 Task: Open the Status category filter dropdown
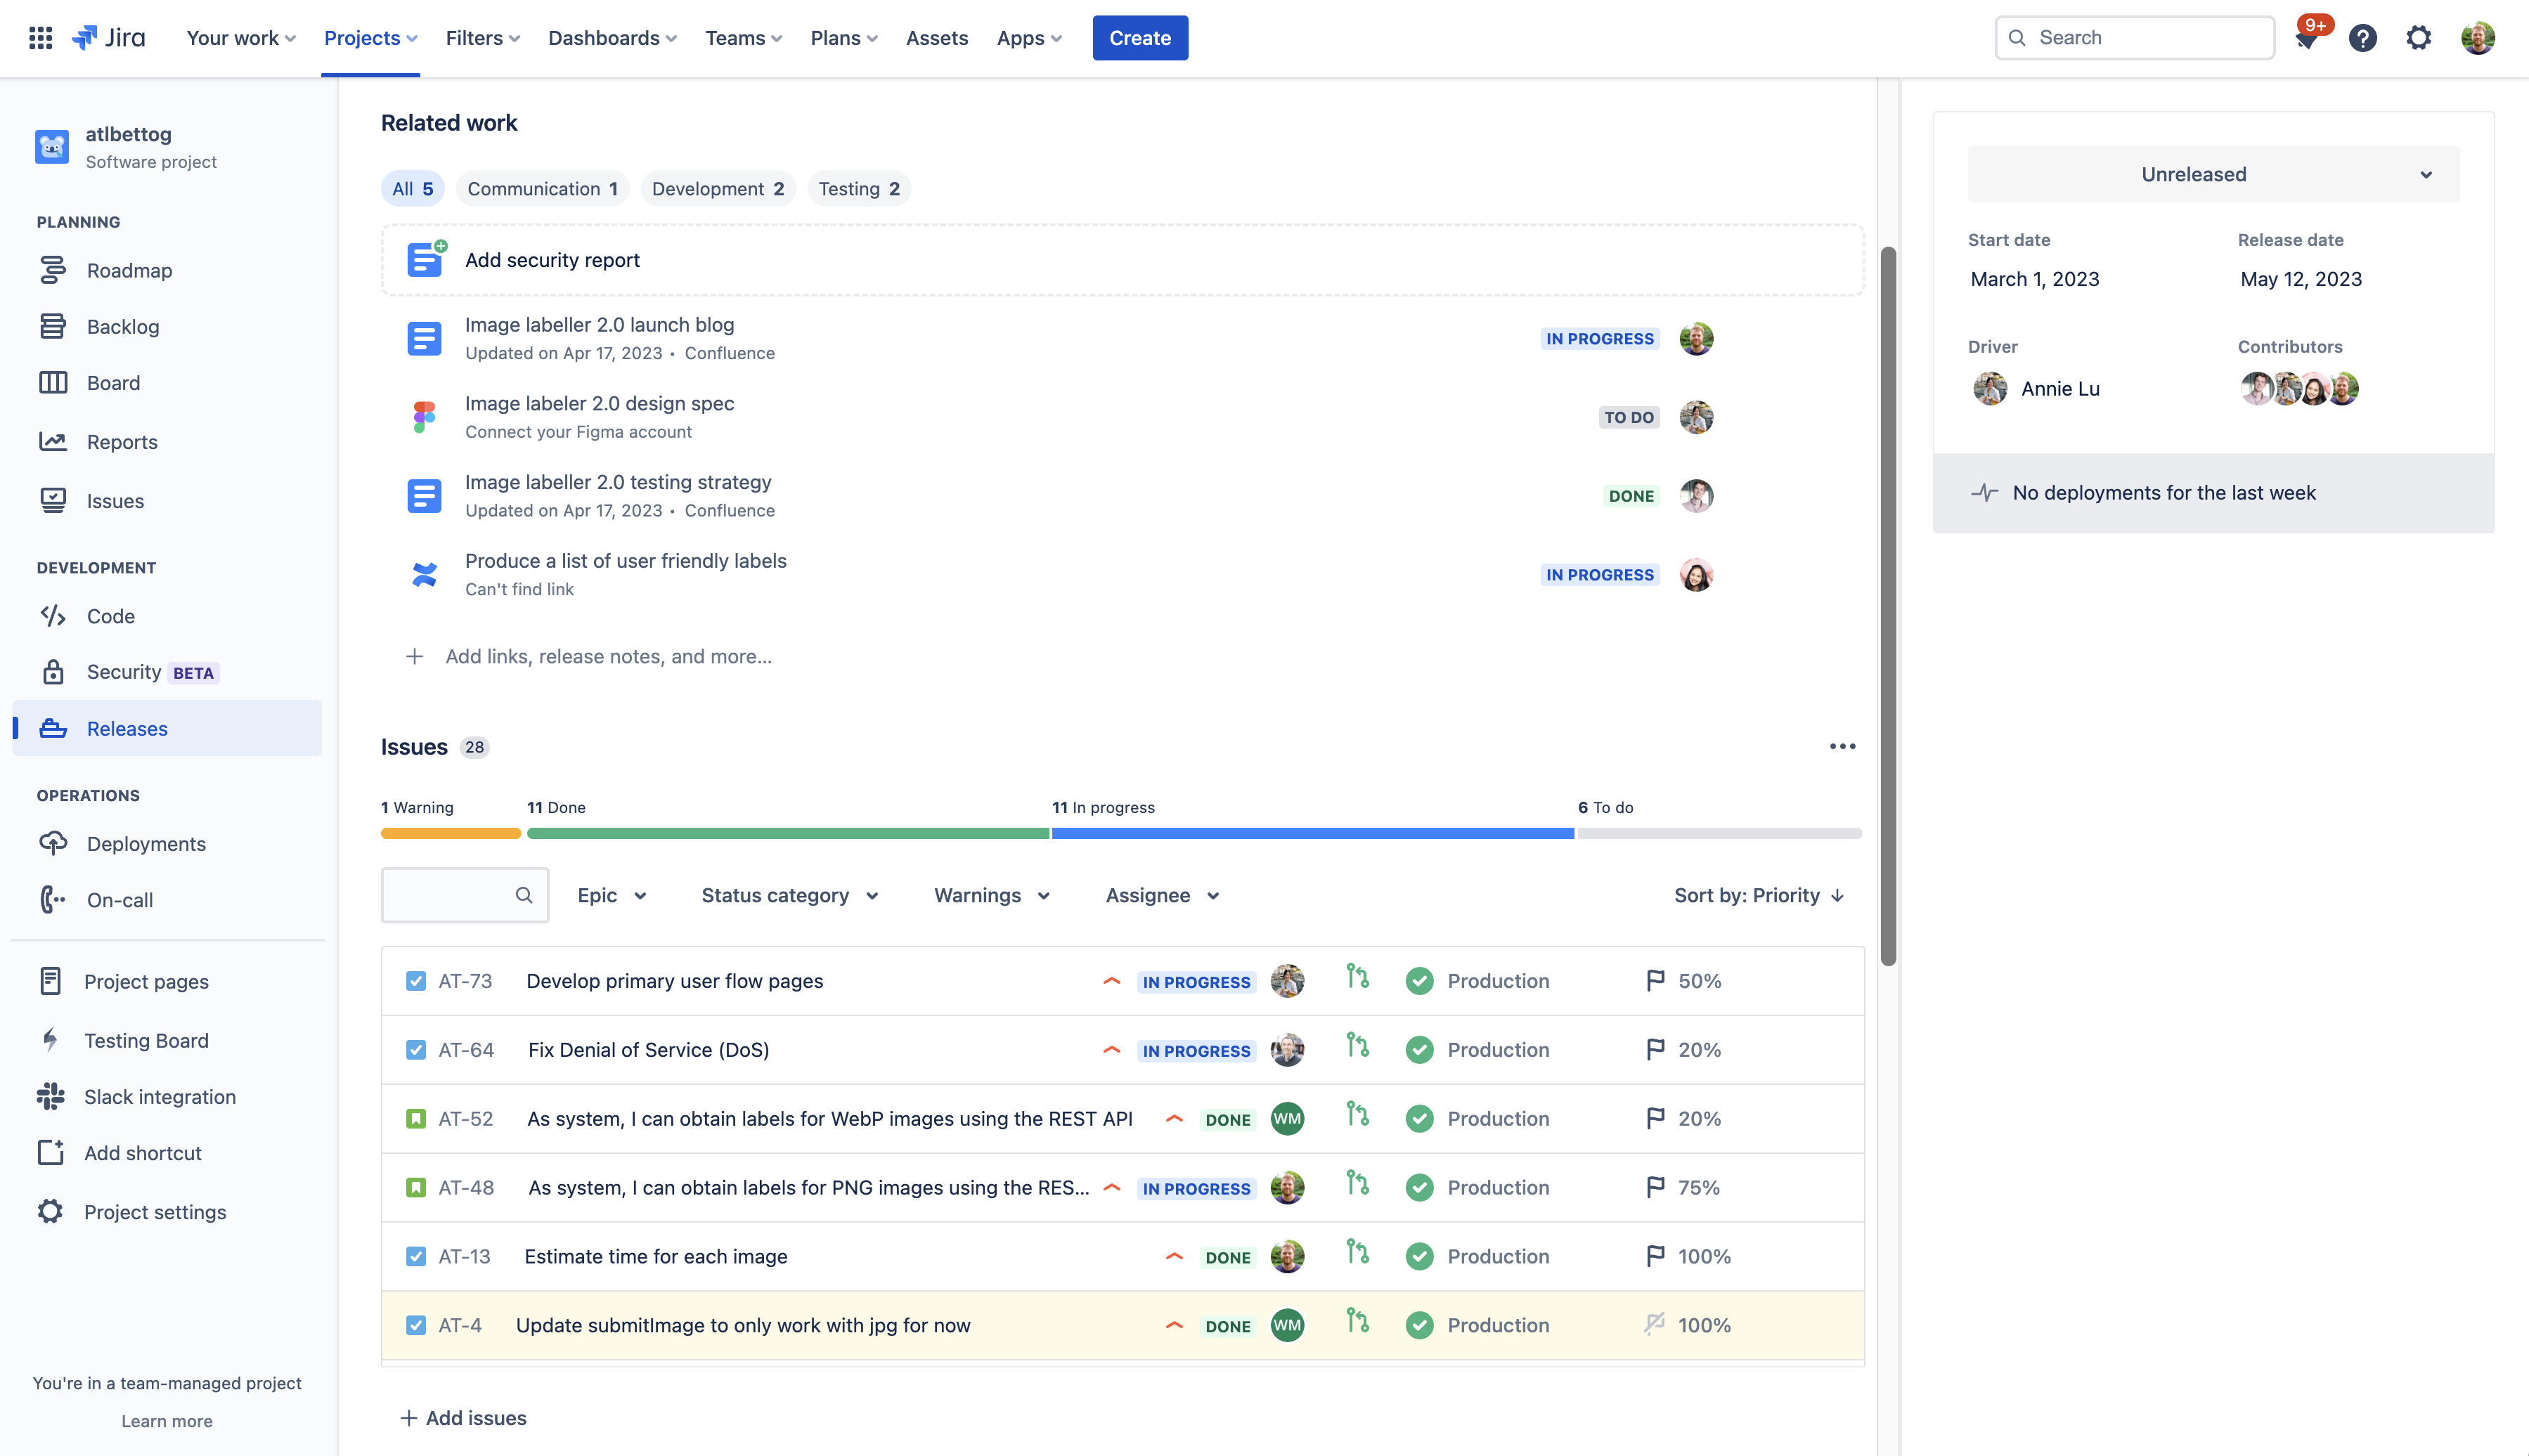click(789, 895)
